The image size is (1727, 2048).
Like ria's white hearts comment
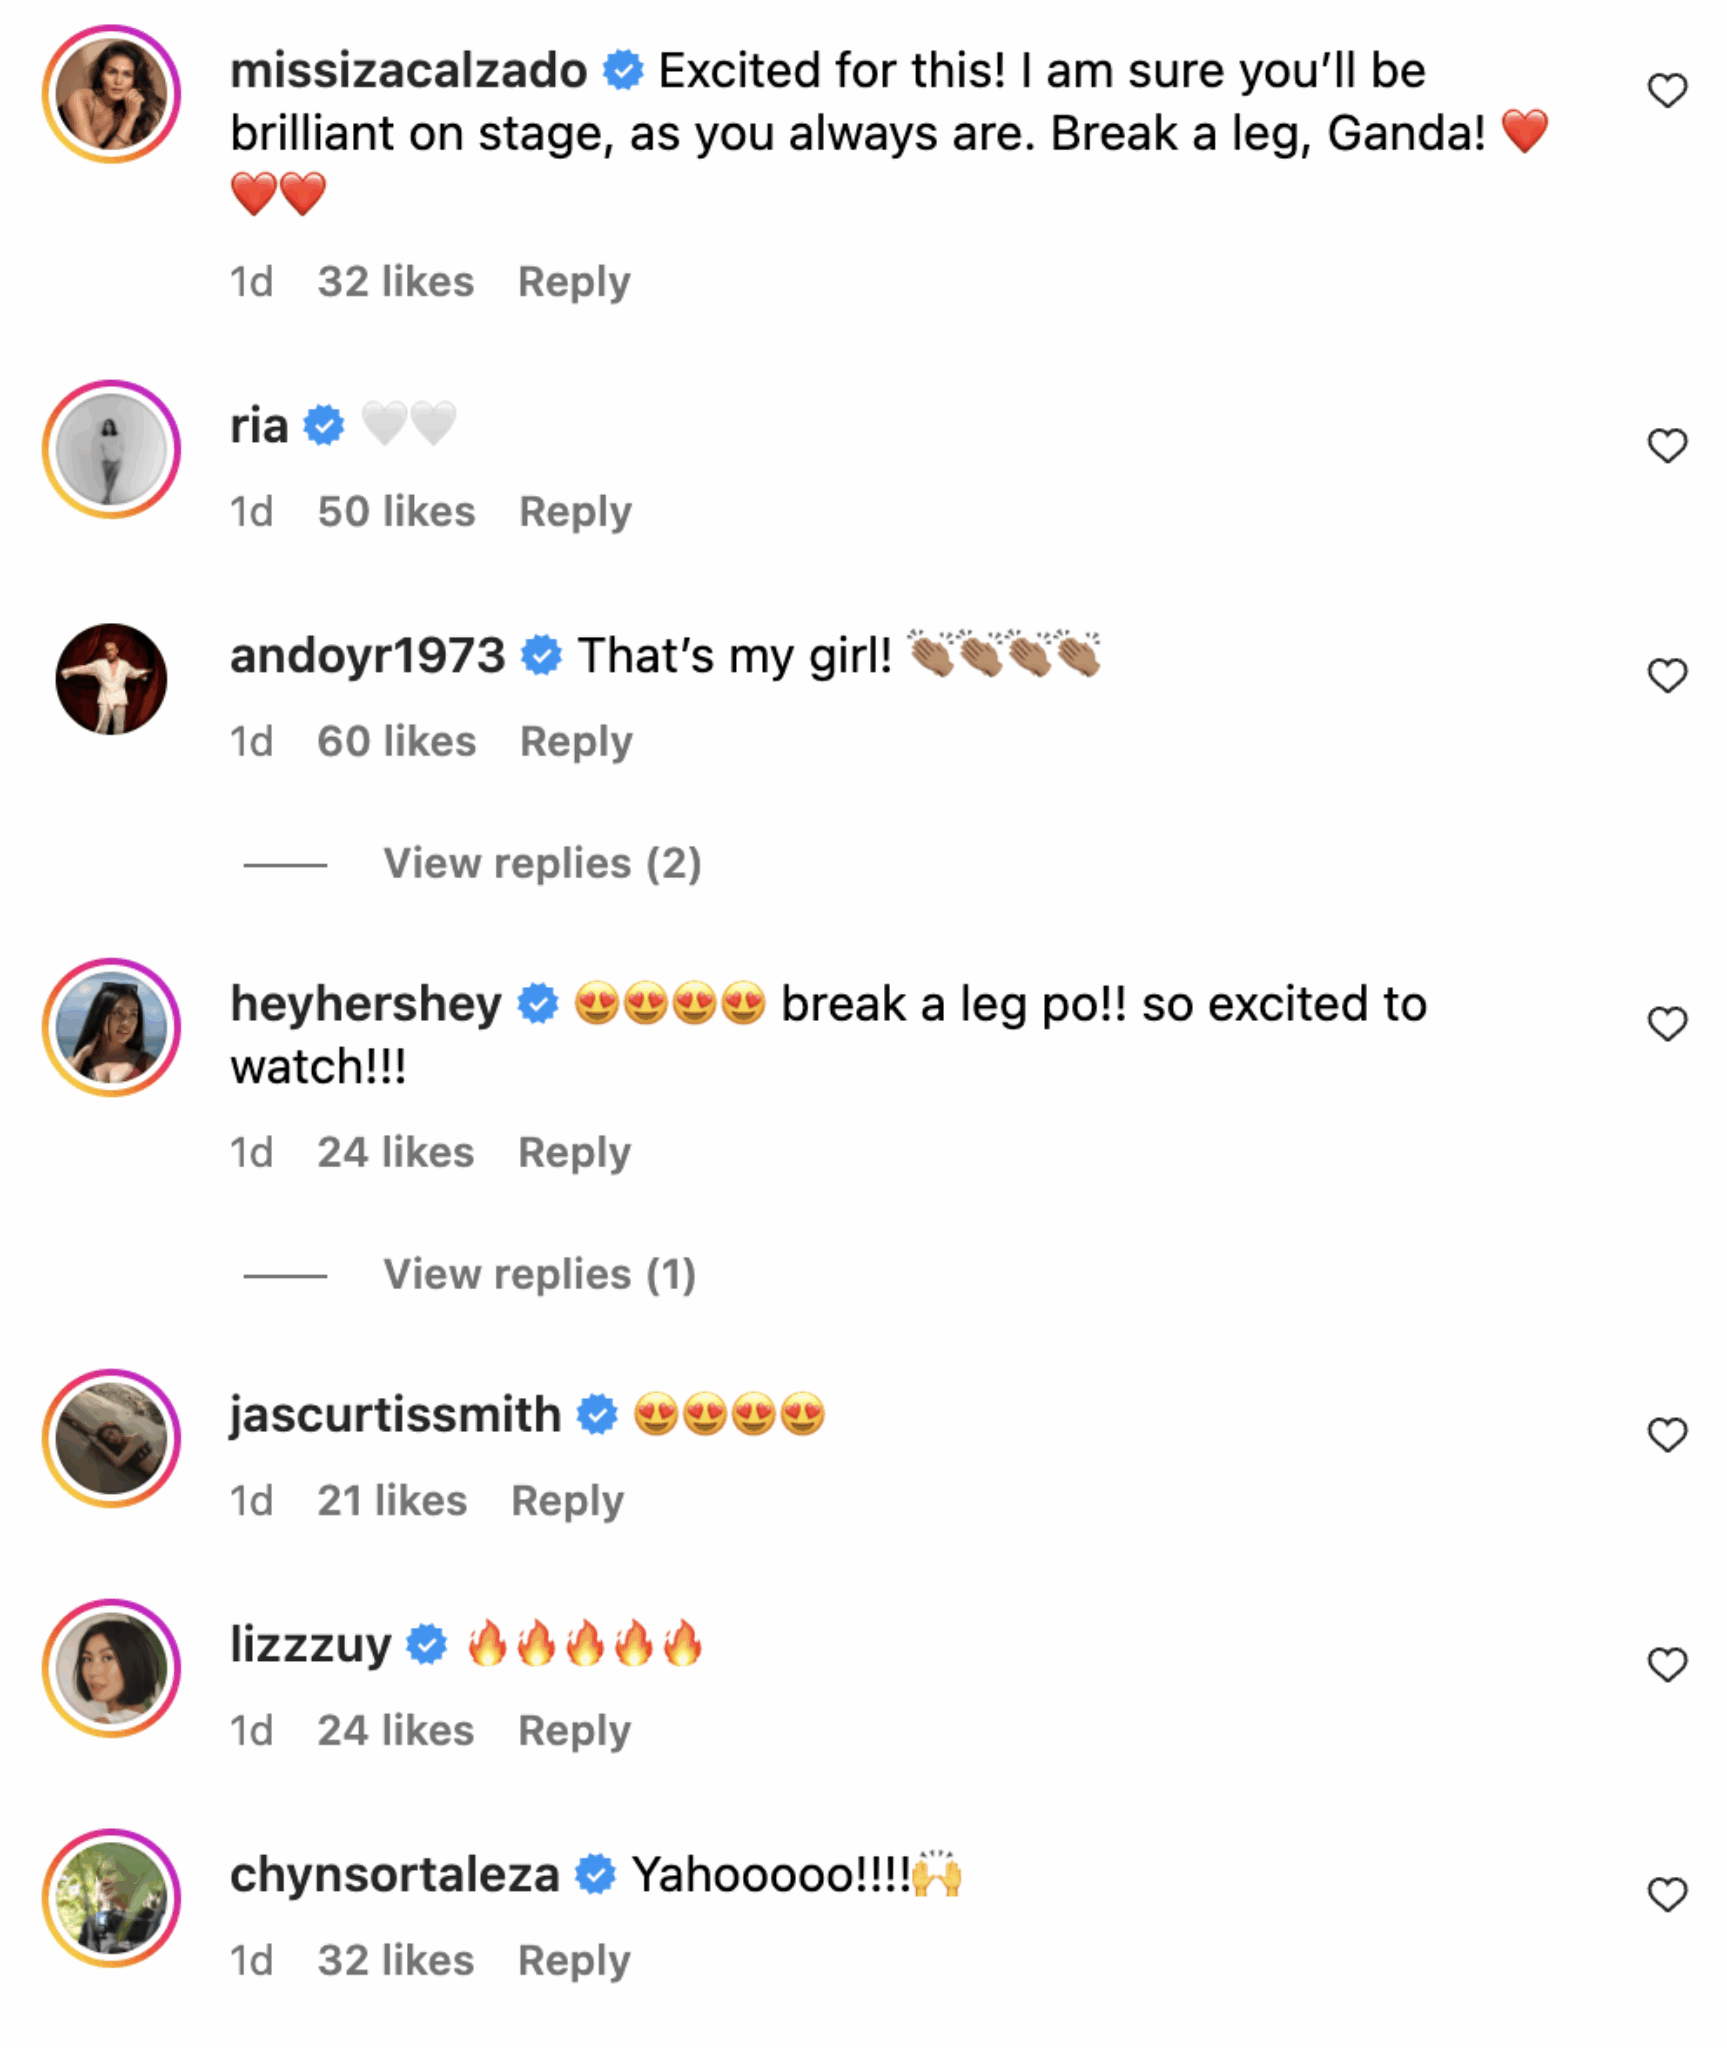click(x=1666, y=445)
